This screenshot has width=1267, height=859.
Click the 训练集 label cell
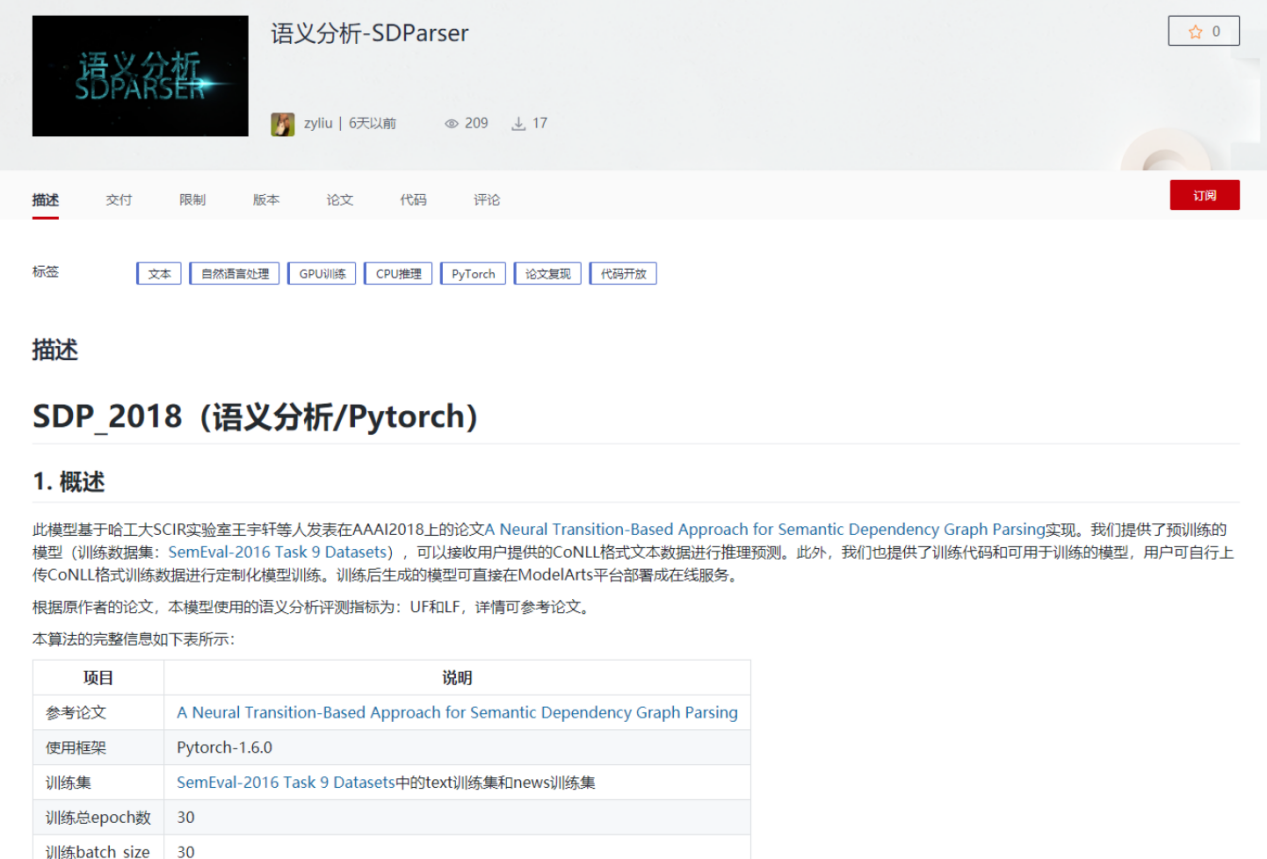(x=98, y=783)
